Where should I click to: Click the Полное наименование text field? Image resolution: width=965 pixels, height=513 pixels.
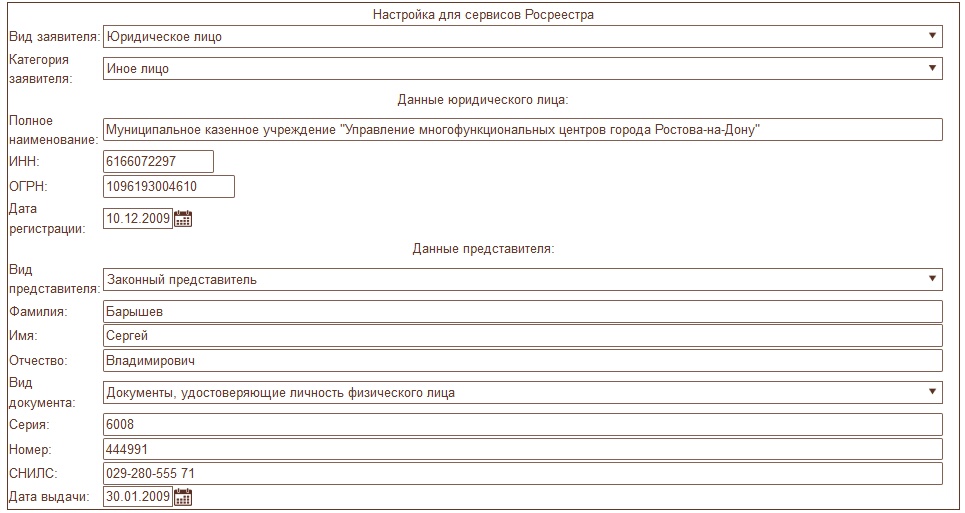(523, 130)
